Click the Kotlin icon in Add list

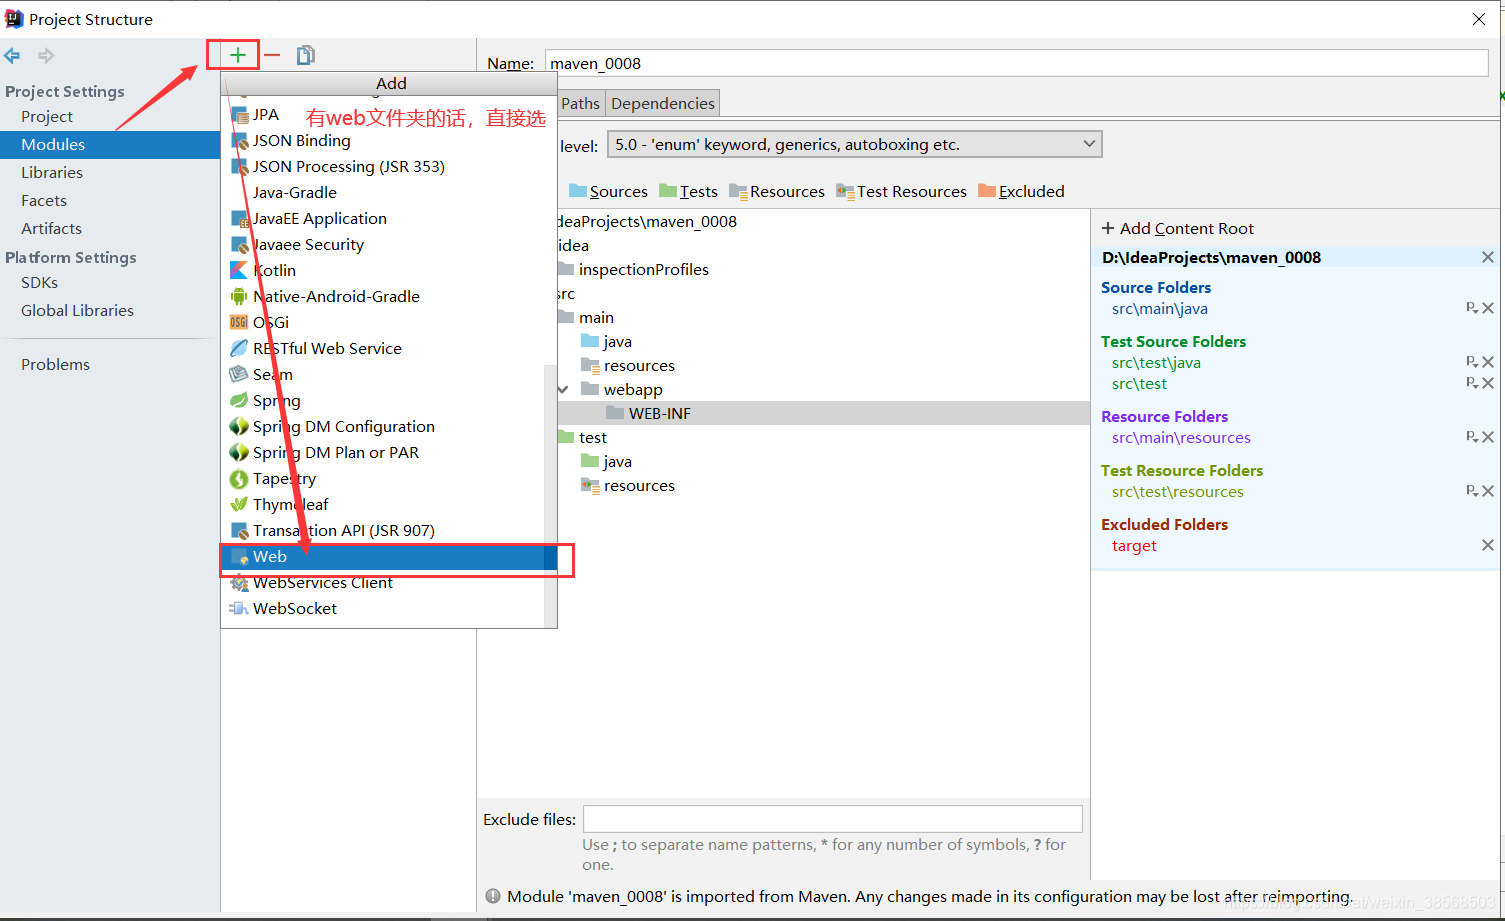click(x=239, y=271)
